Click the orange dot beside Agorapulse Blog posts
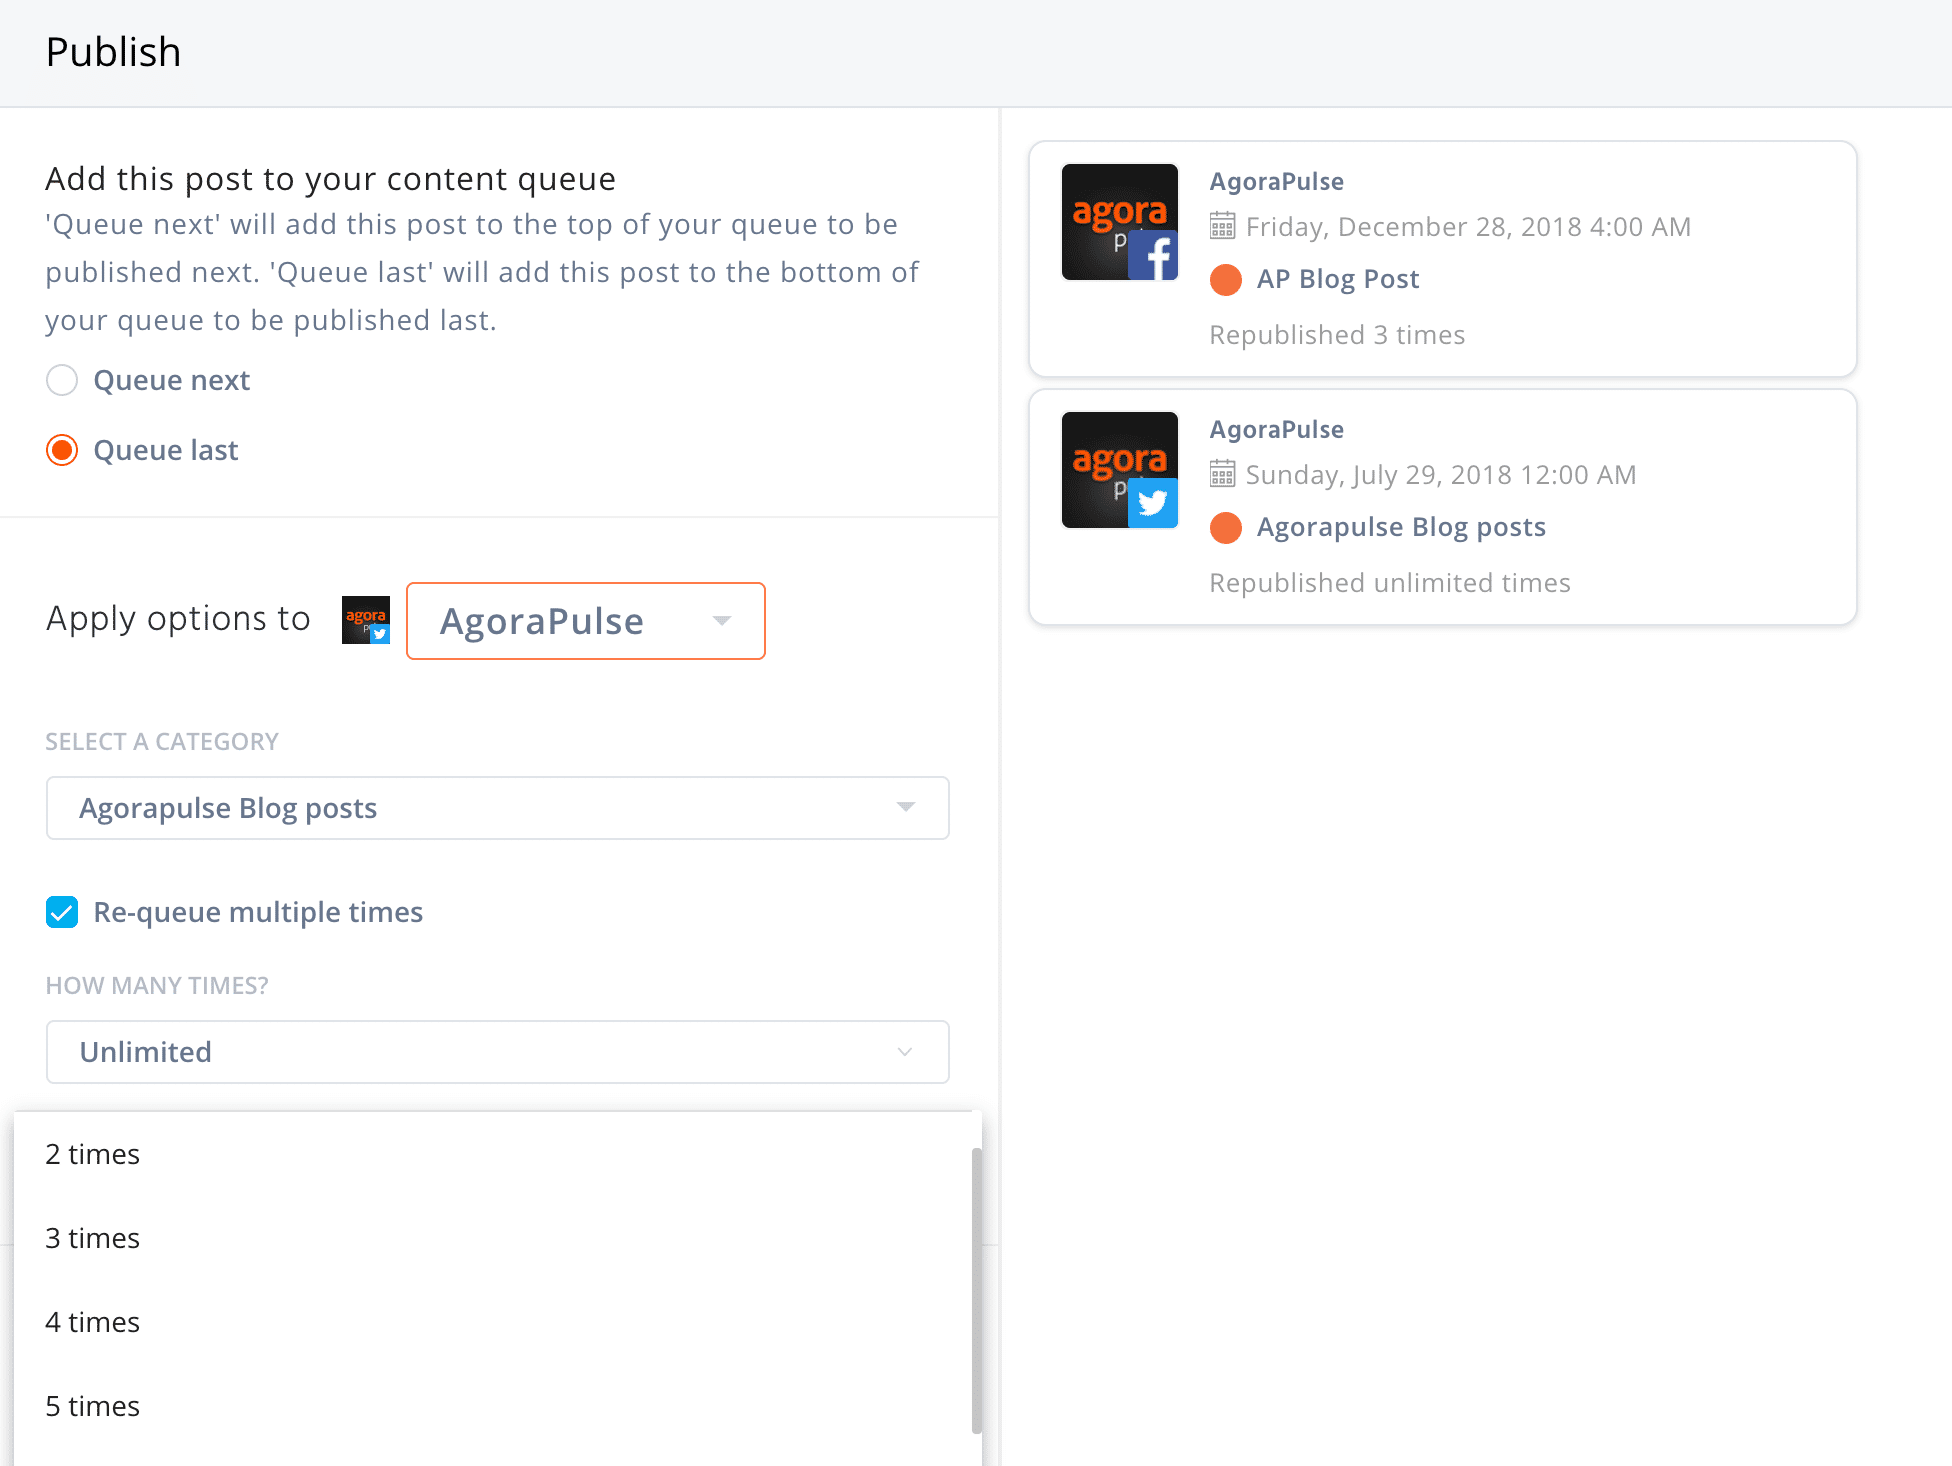 [x=1226, y=528]
